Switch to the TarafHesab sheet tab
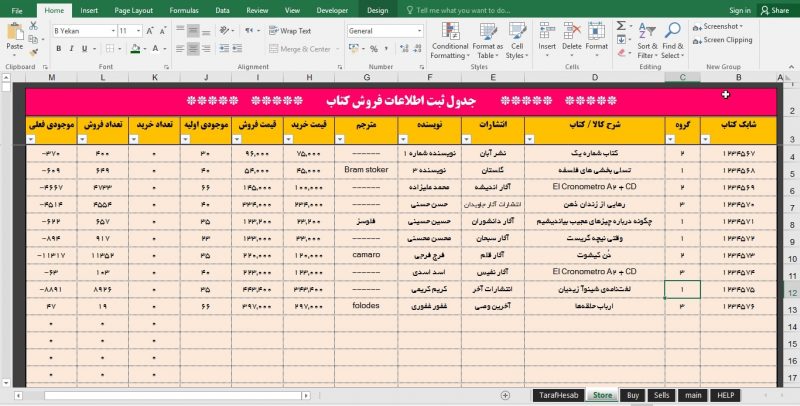Image resolution: width=800 pixels, height=406 pixels. pos(559,395)
